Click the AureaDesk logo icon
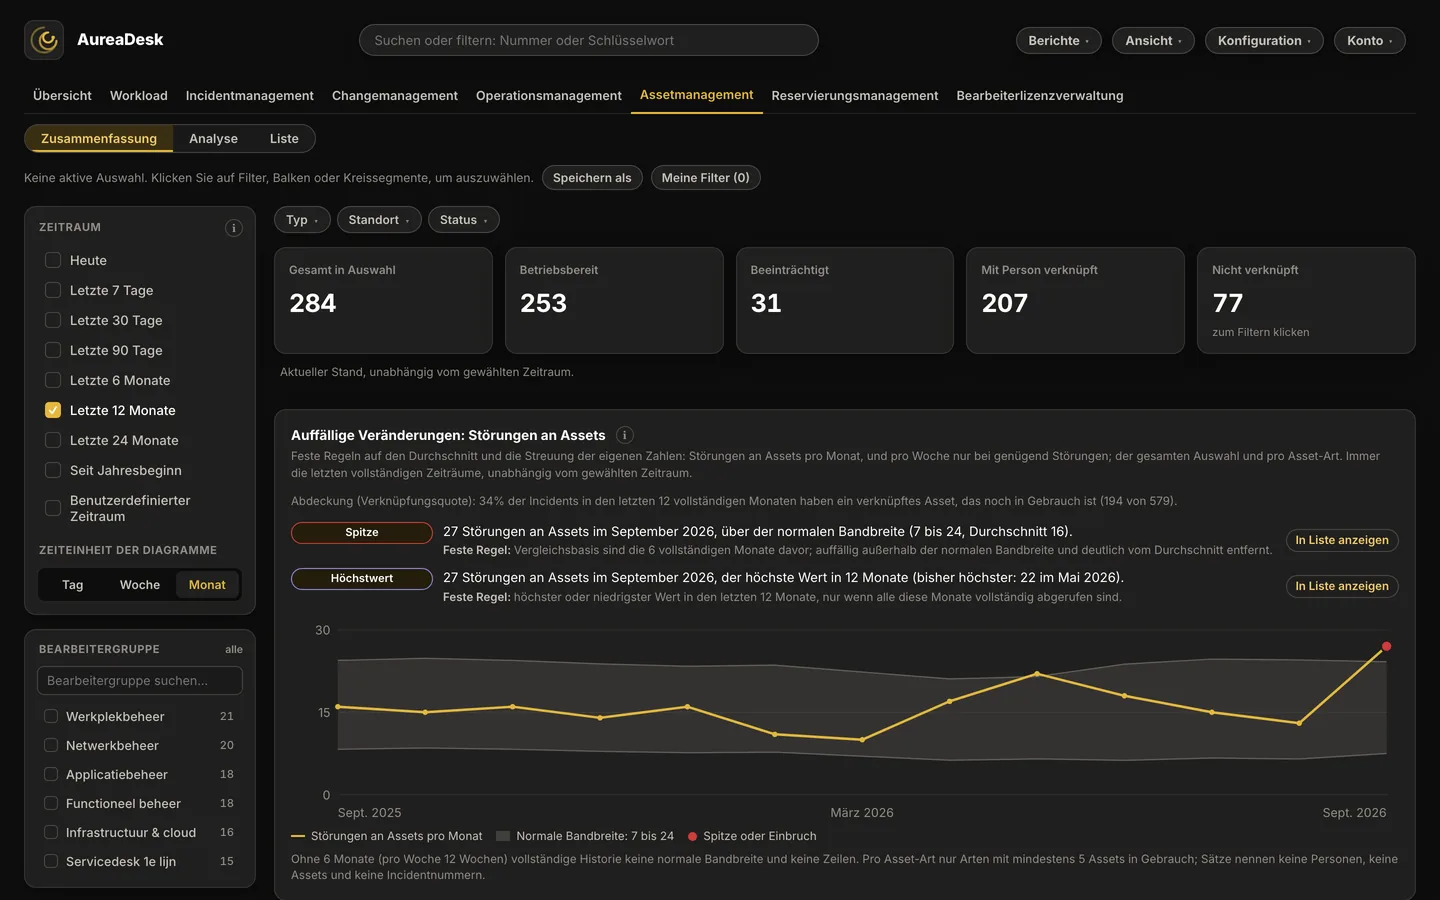Screen dimensions: 1440x900 tap(44, 40)
